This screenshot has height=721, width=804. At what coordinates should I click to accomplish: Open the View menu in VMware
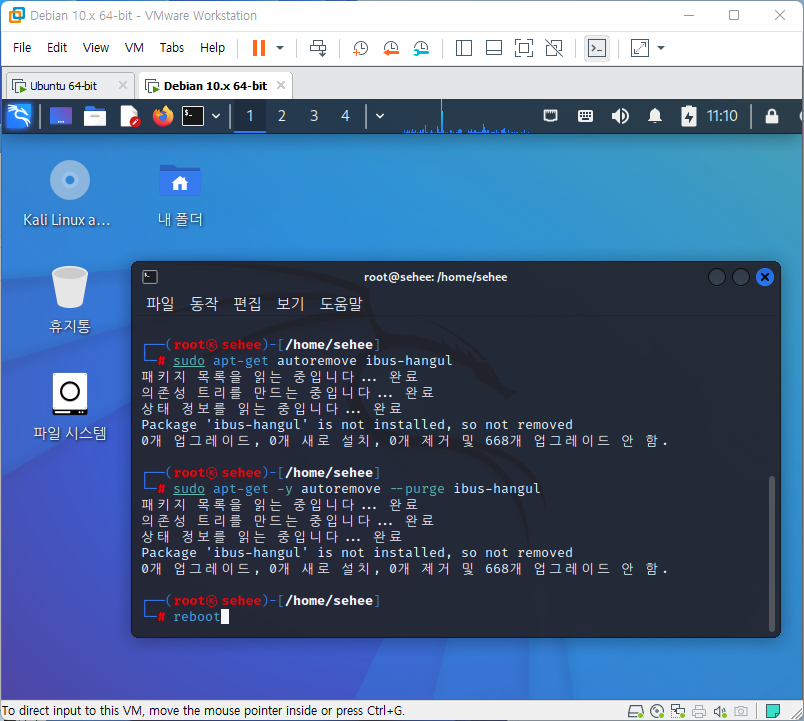(96, 48)
